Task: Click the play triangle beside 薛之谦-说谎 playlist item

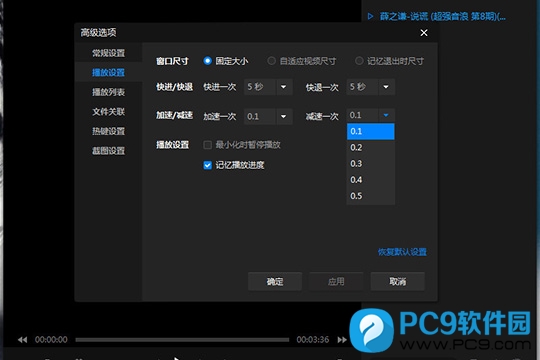Action: tap(370, 16)
